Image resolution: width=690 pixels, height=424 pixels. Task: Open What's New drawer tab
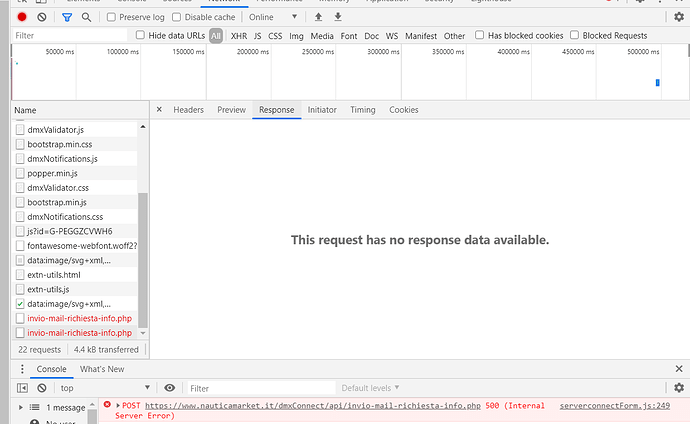[102, 369]
